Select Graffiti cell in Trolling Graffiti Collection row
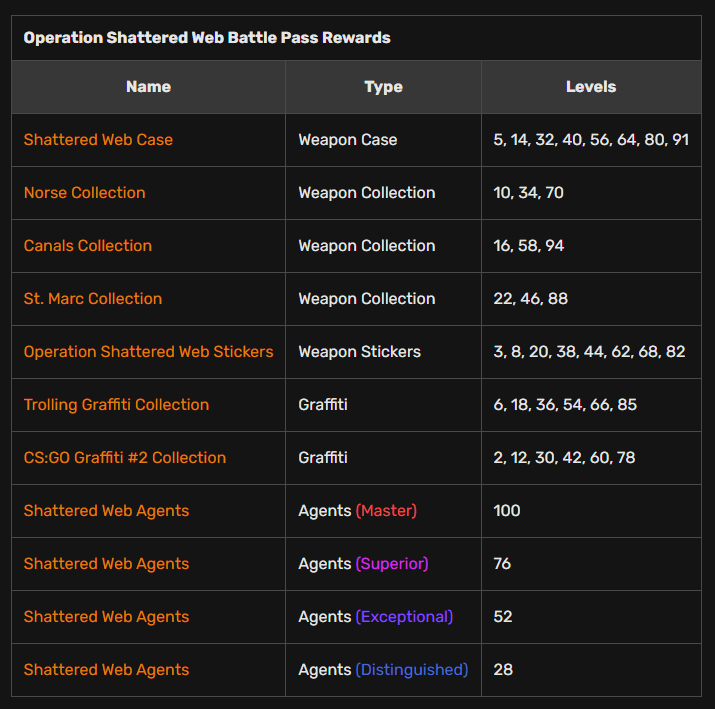715x709 pixels. (383, 404)
